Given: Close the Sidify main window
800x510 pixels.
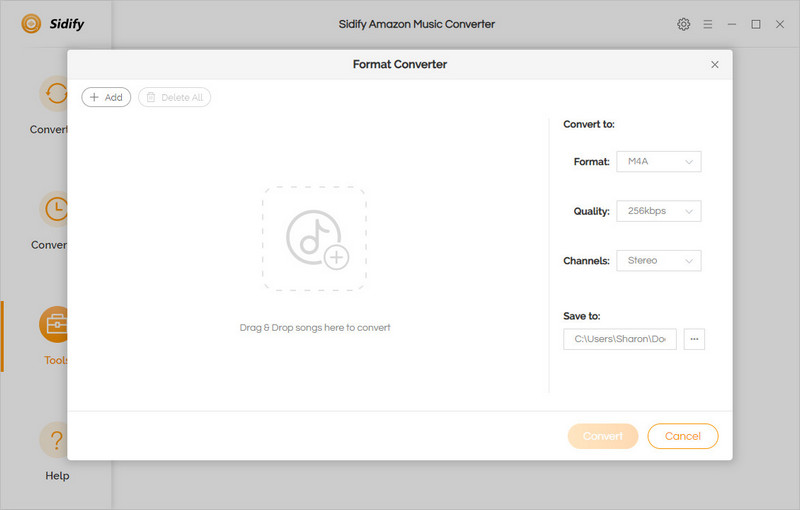Looking at the screenshot, I should 780,24.
